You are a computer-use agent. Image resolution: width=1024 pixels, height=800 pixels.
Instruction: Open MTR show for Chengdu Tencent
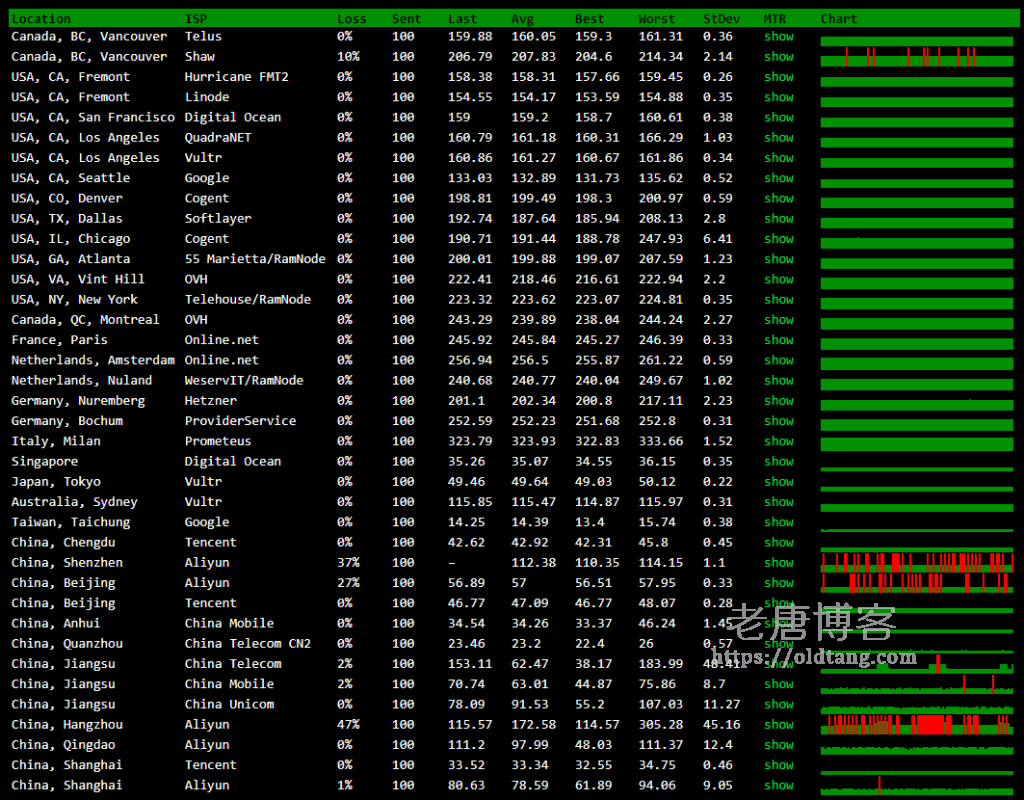(778, 543)
